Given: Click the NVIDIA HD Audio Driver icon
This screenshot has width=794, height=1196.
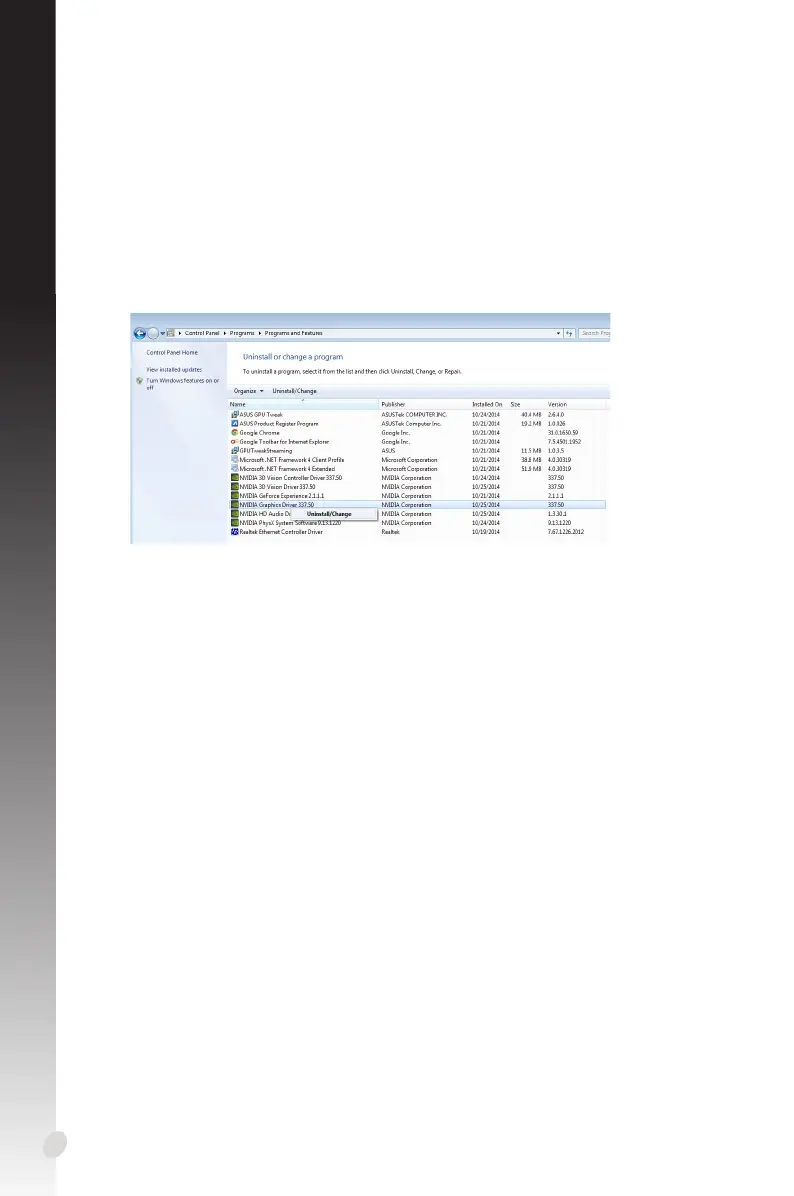Looking at the screenshot, I should 235,514.
